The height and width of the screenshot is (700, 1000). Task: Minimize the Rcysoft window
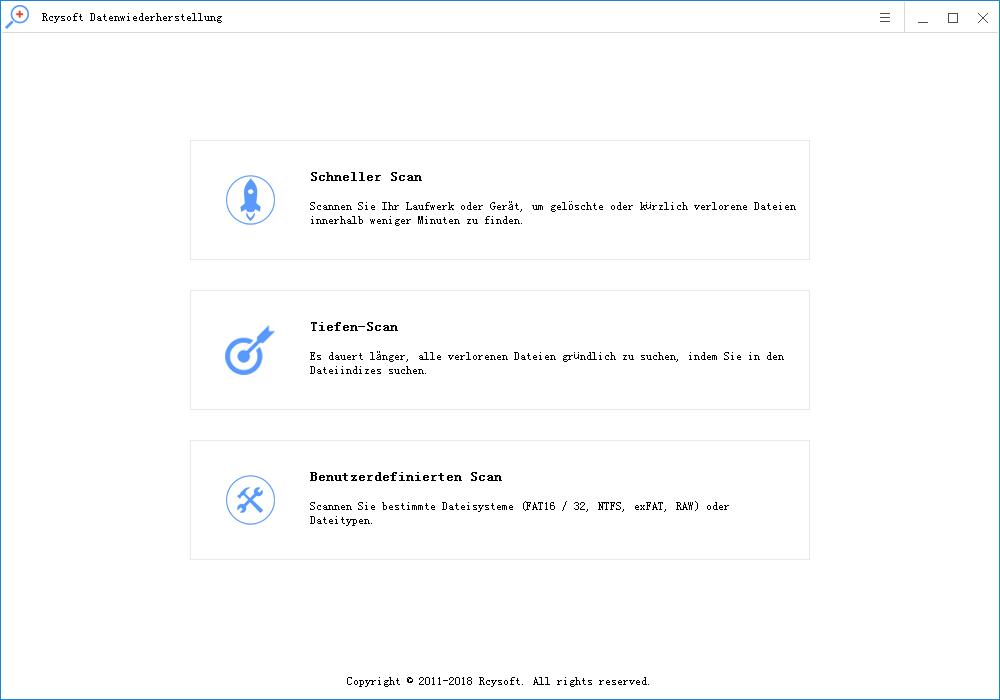[x=923, y=18]
